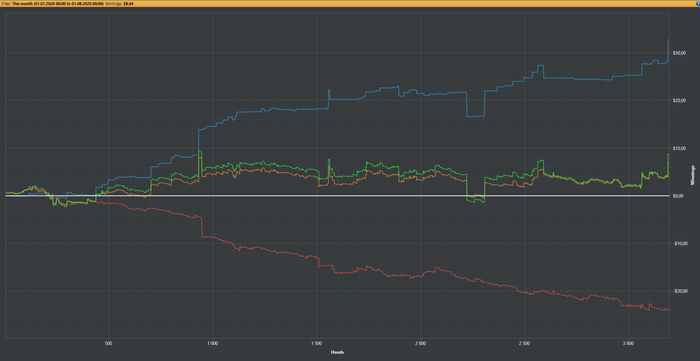The image size is (700, 361).
Task: Click the 1 000 hands axis label
Action: 212,344
